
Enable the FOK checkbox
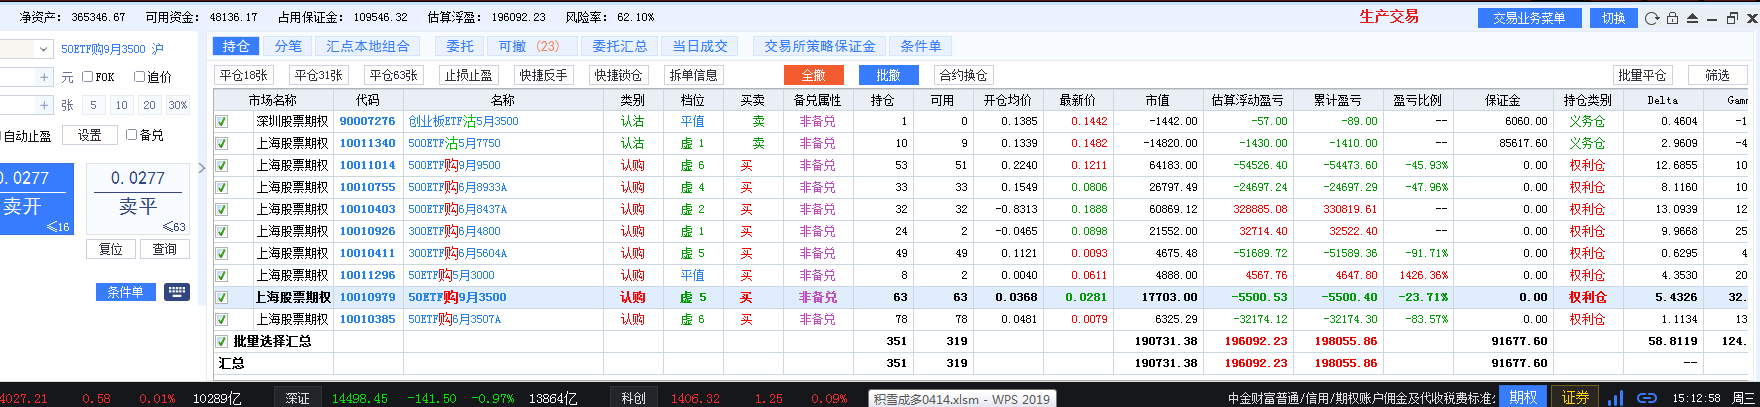tap(88, 77)
